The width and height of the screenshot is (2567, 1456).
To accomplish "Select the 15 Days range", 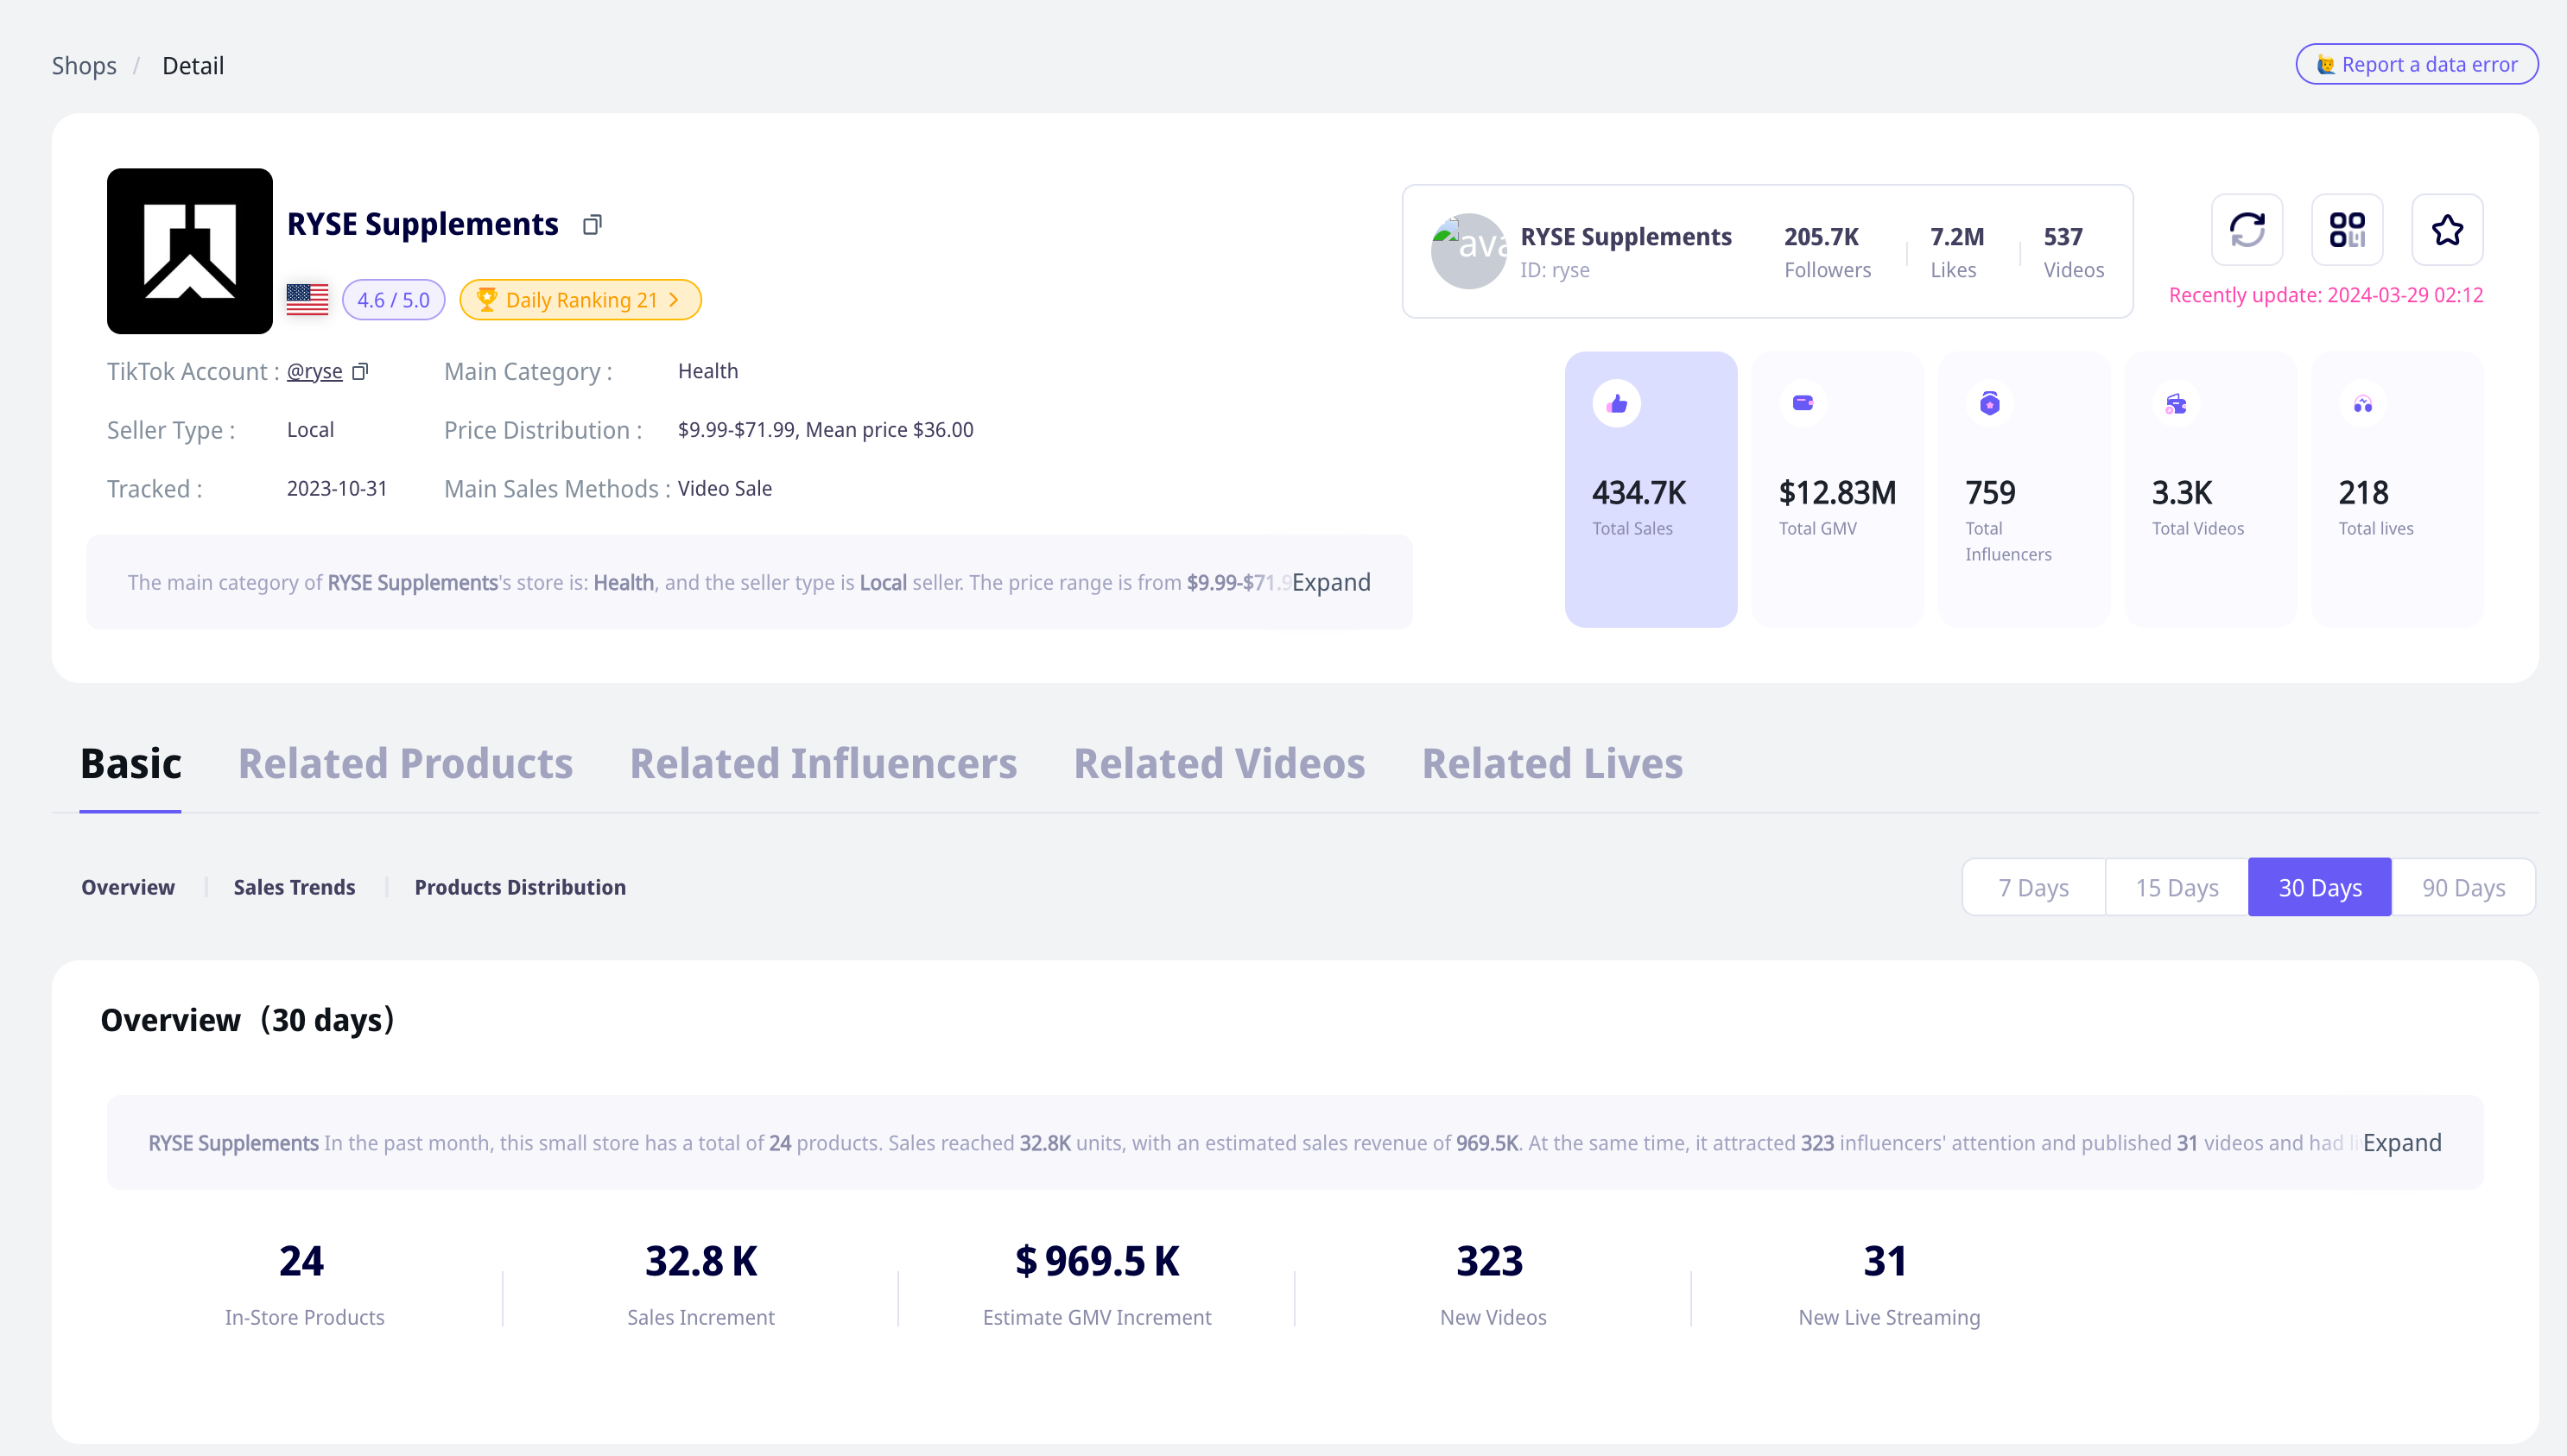I will point(2177,887).
